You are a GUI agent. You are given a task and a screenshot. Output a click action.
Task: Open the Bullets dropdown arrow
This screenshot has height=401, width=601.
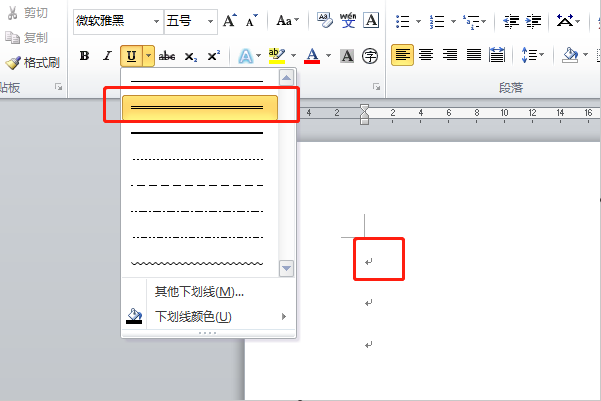tap(418, 21)
